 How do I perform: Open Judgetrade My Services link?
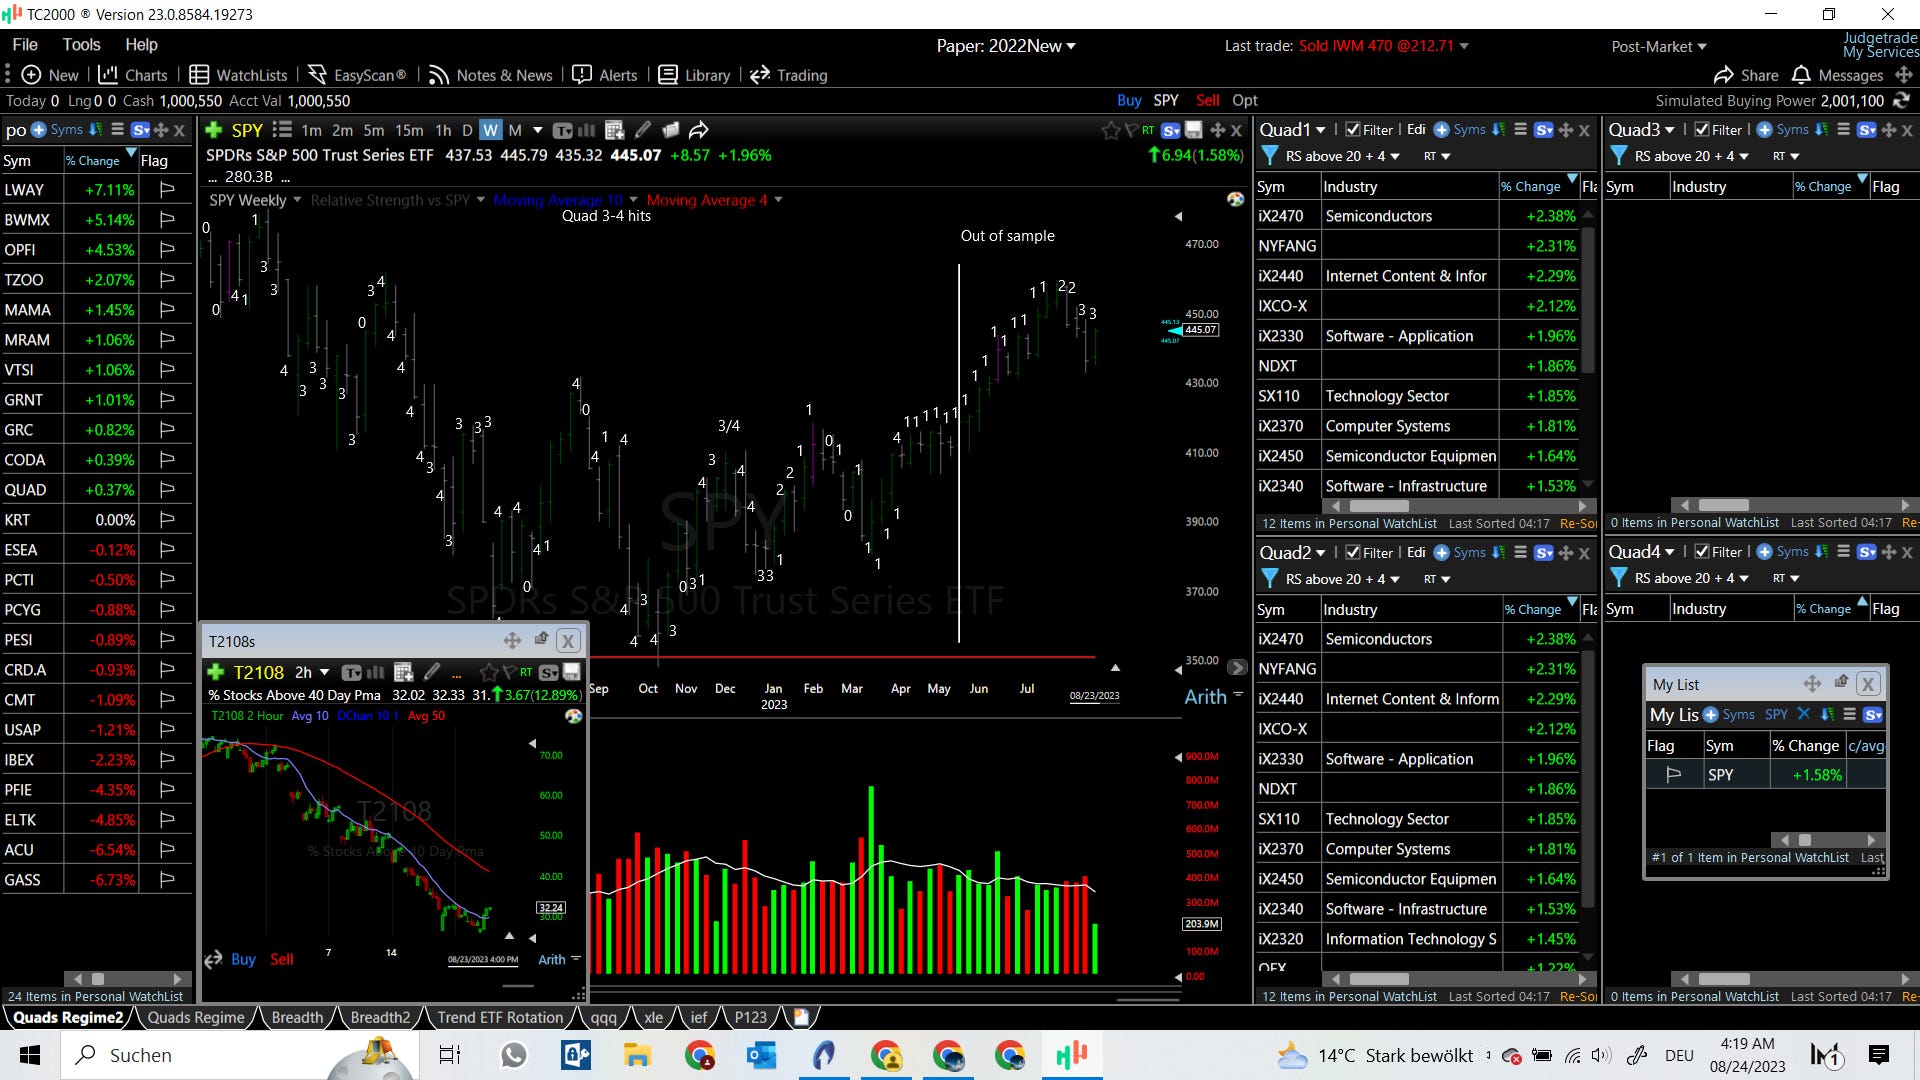1880,45
